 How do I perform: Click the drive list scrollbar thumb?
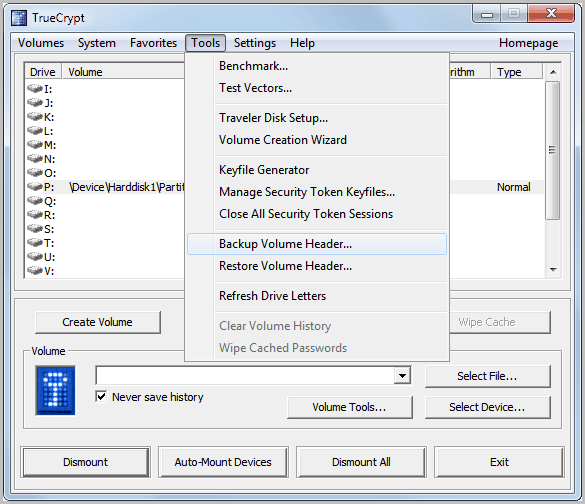[553, 150]
